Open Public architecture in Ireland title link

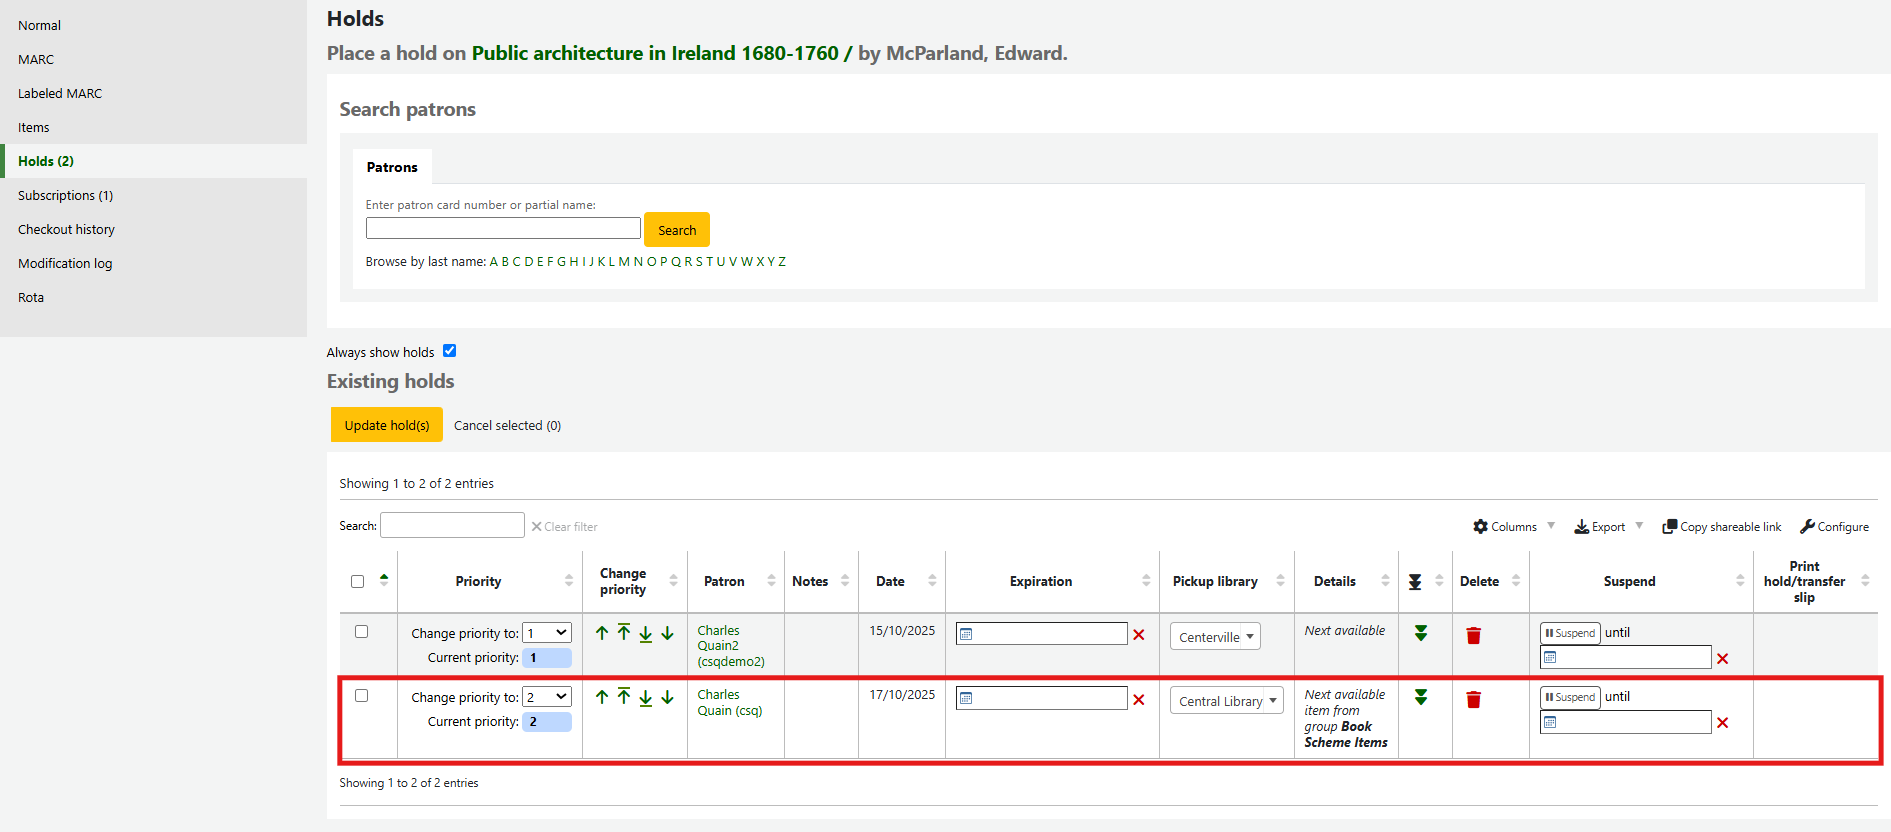[661, 53]
